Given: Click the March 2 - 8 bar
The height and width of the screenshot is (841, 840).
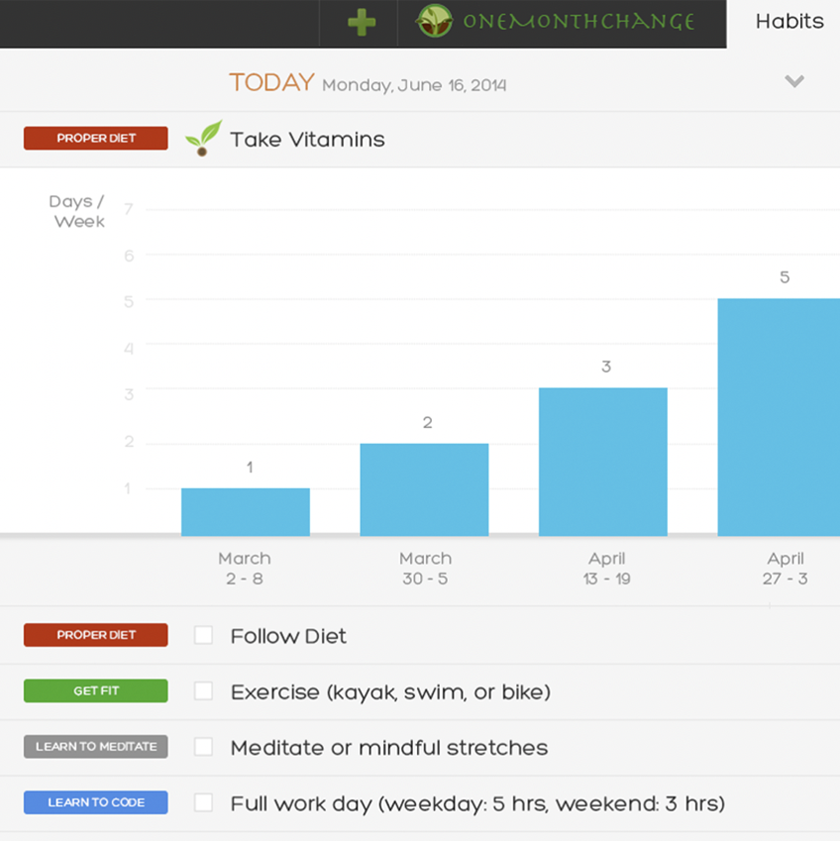Looking at the screenshot, I should click(x=245, y=512).
